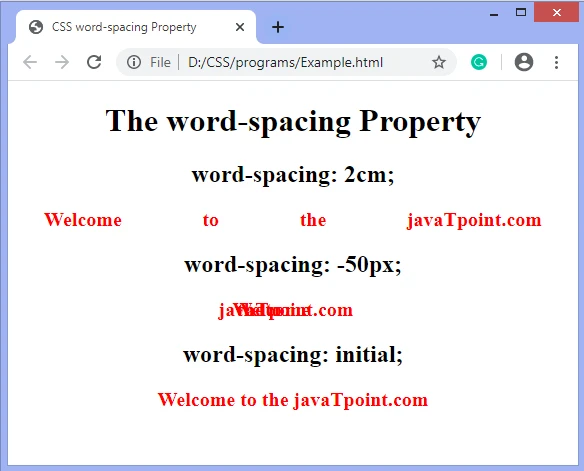
Task: Minimize the browser window
Action: pyautogui.click(x=494, y=14)
